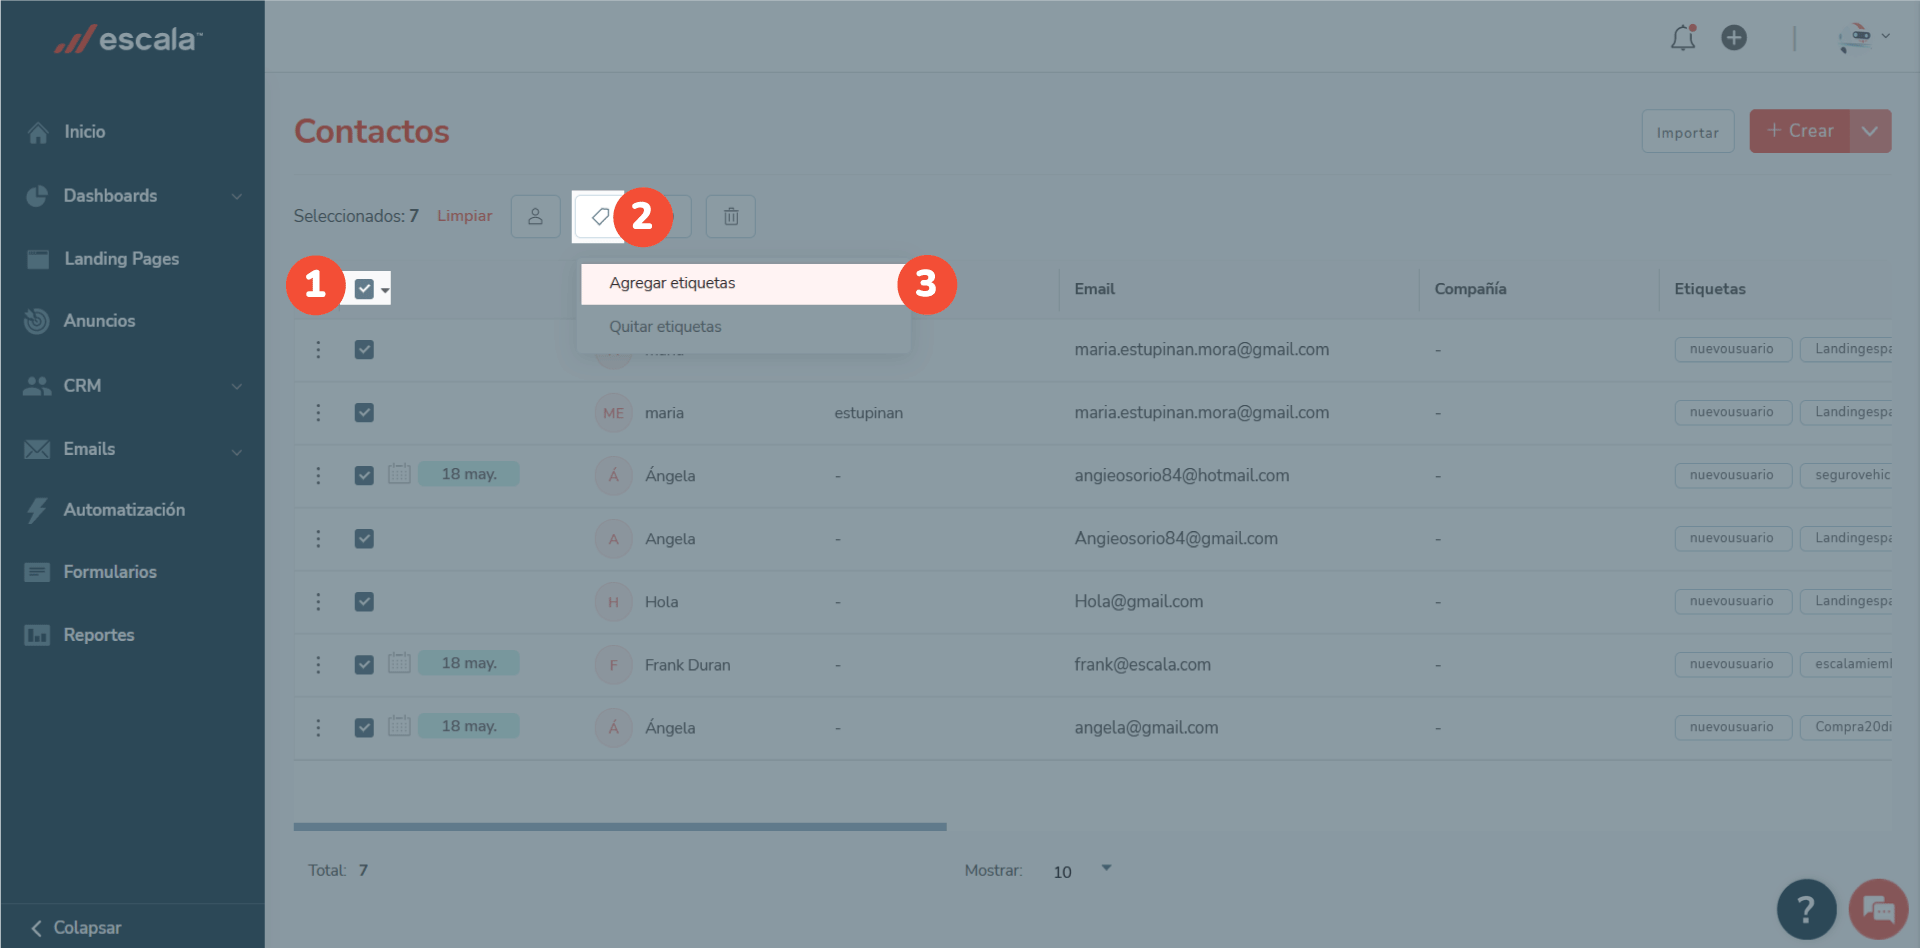The image size is (1920, 948).
Task: Click the escala logo
Action: [128, 39]
